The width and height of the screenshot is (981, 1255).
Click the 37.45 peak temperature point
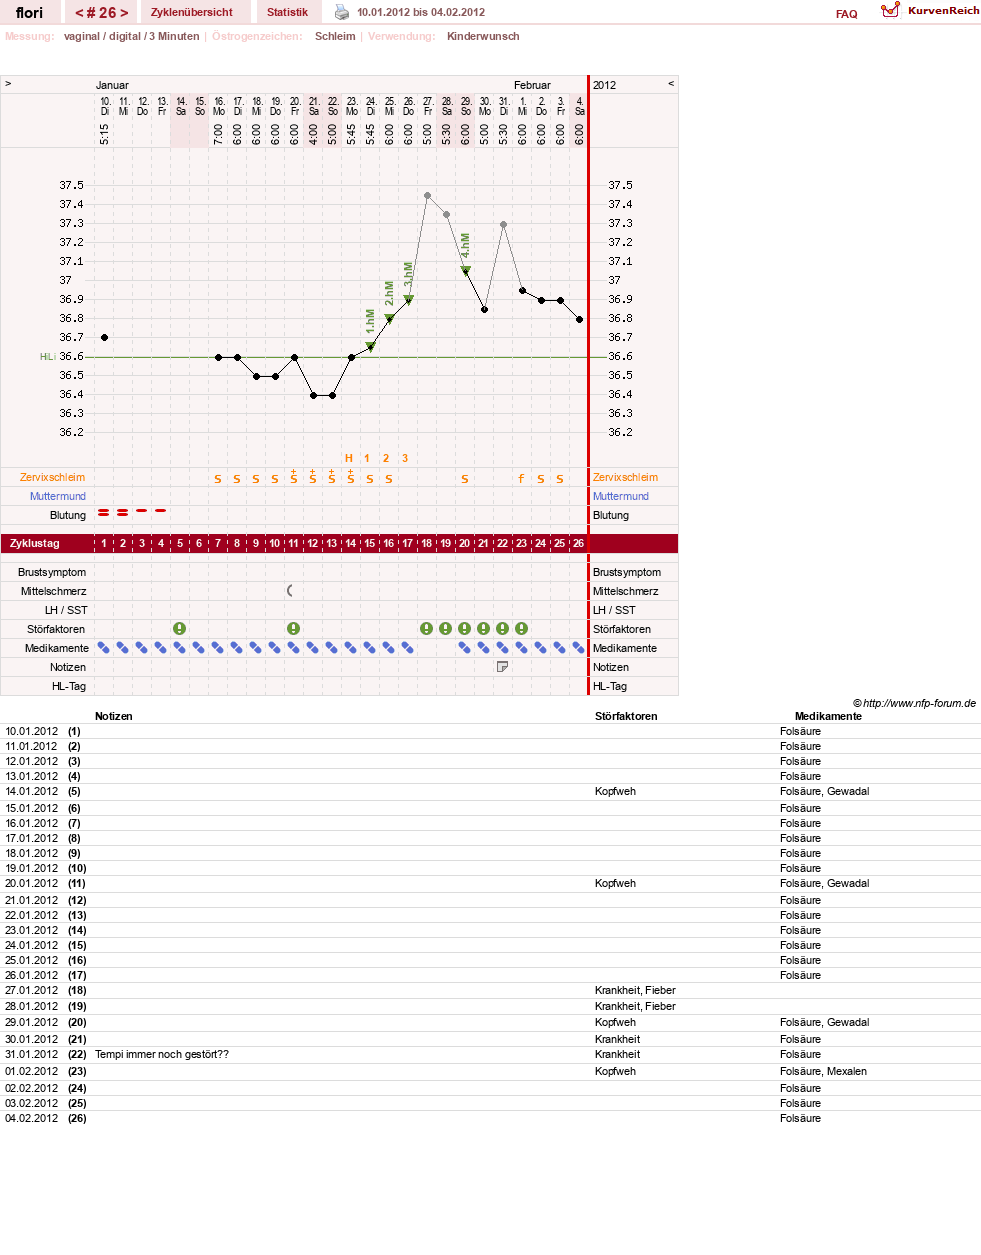click(428, 196)
